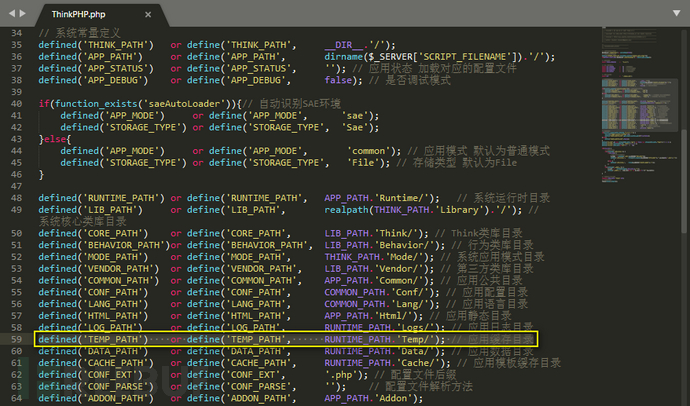Click 'Common/' string on line 54
The width and height of the screenshot is (690, 406).
pos(399,281)
